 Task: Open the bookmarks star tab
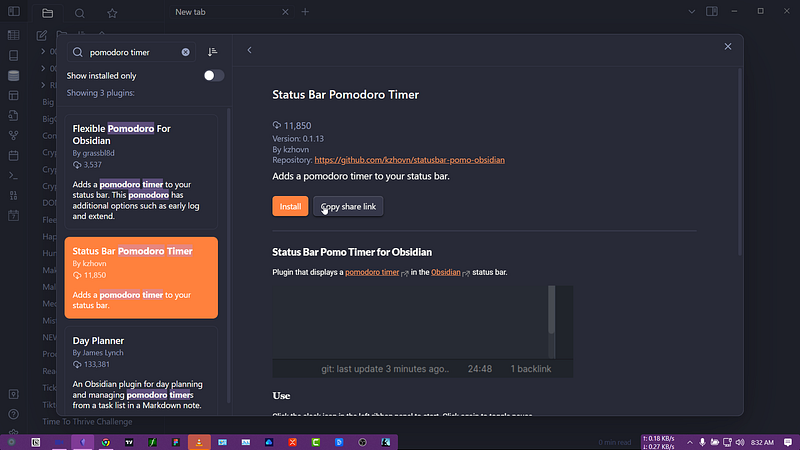pyautogui.click(x=112, y=13)
